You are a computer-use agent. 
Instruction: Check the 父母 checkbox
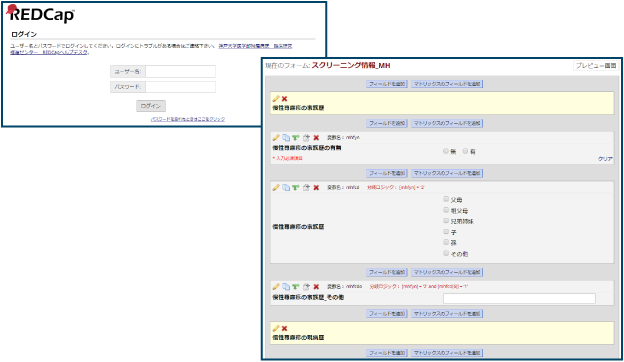pyautogui.click(x=446, y=199)
